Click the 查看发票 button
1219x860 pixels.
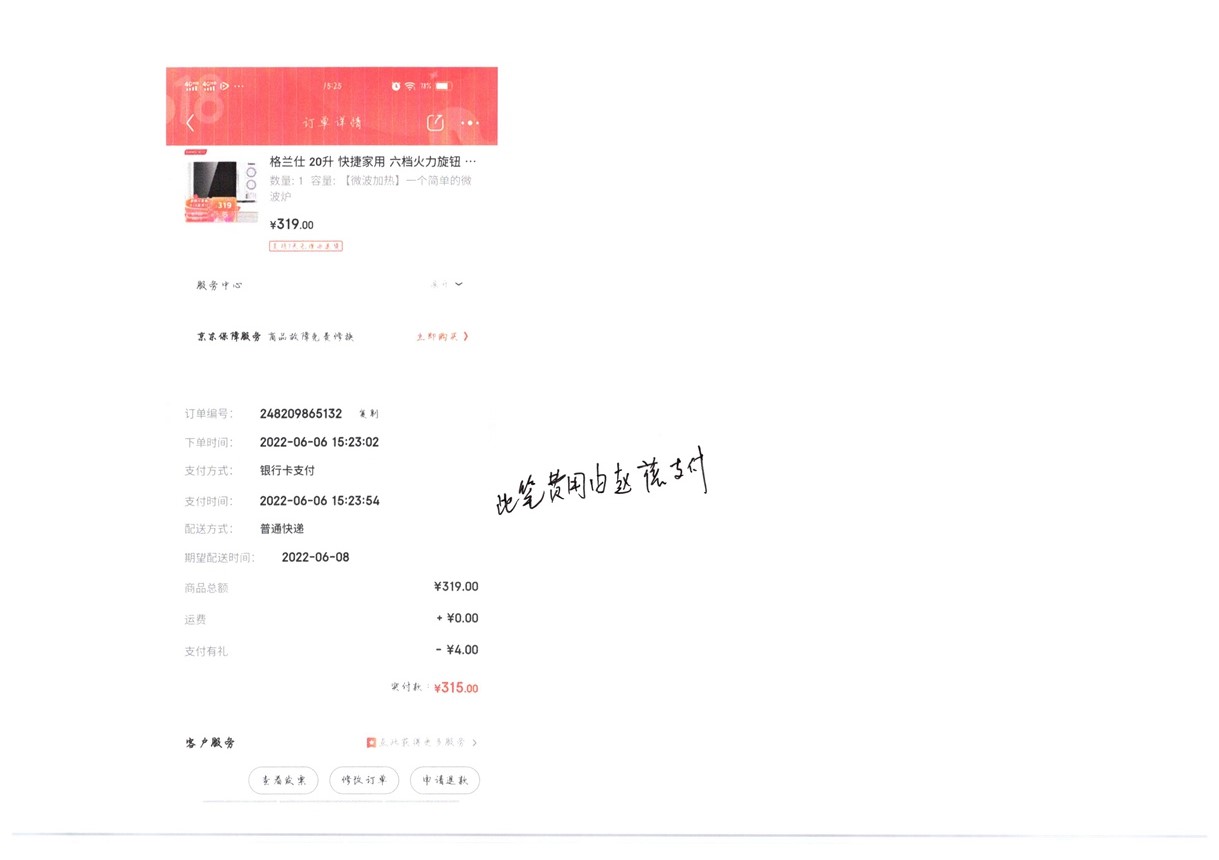click(x=283, y=781)
